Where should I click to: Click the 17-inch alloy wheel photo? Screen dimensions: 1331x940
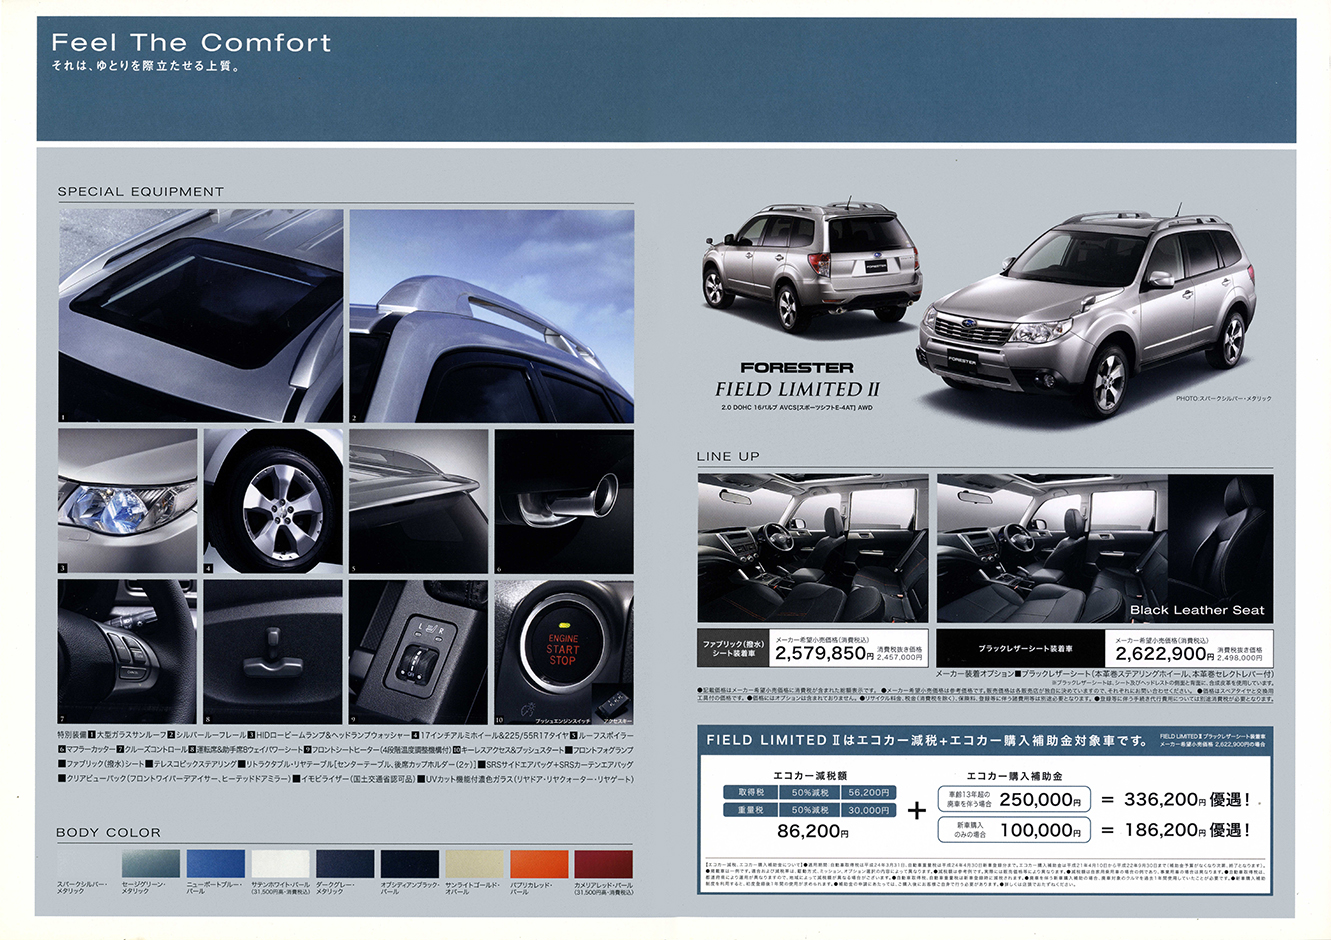pyautogui.click(x=273, y=501)
